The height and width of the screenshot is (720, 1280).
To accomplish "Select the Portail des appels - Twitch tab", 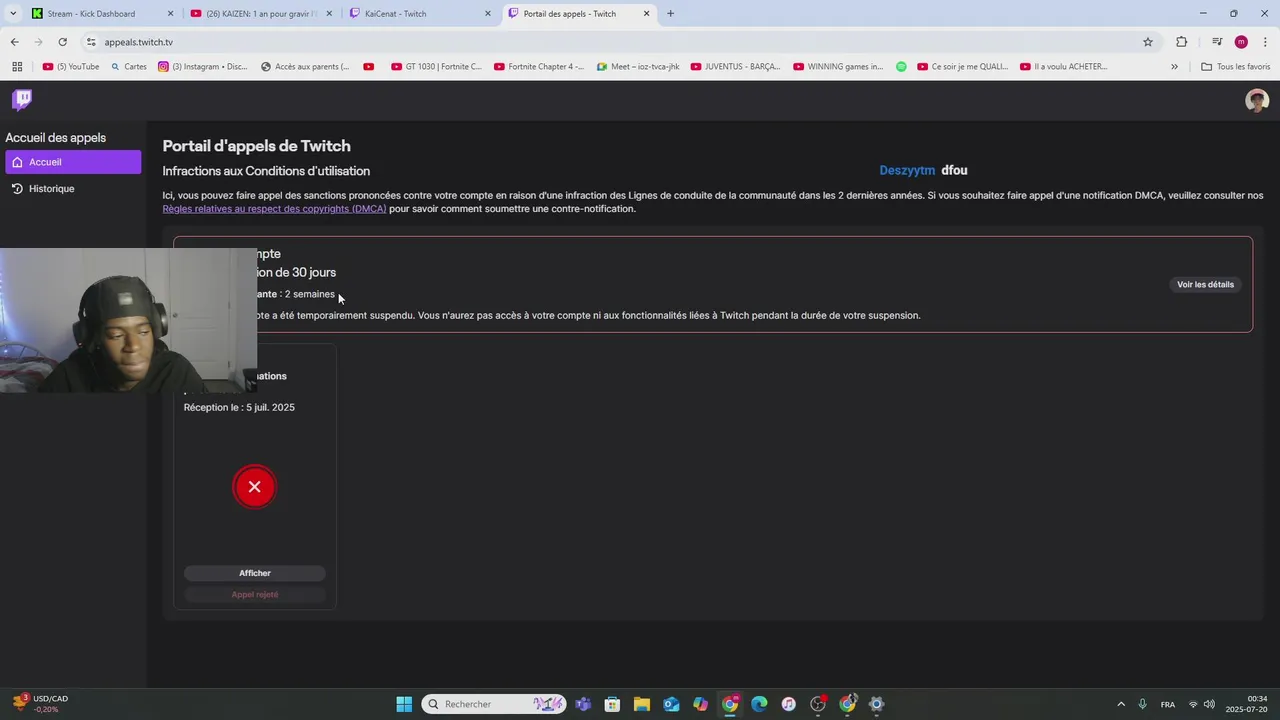I will pyautogui.click(x=579, y=14).
